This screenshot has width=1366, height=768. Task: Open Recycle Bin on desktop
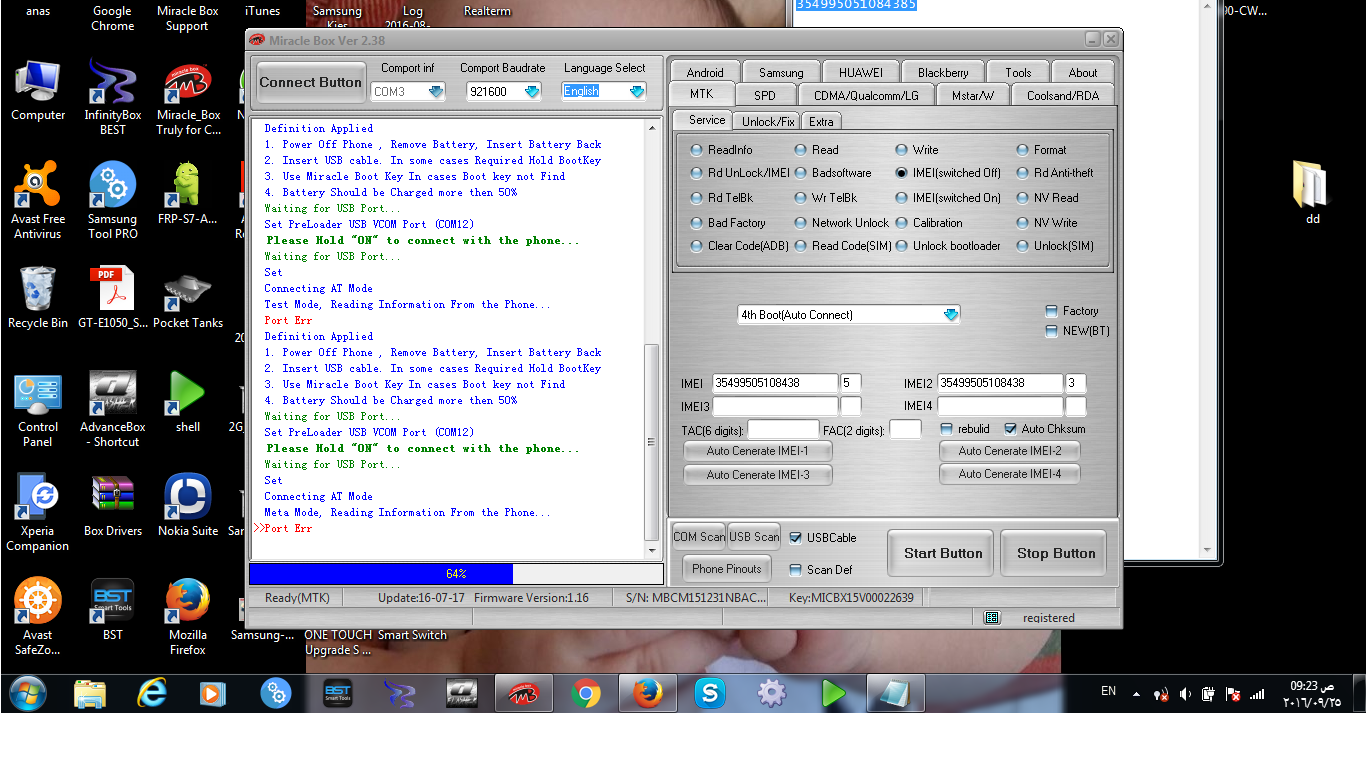click(x=38, y=298)
